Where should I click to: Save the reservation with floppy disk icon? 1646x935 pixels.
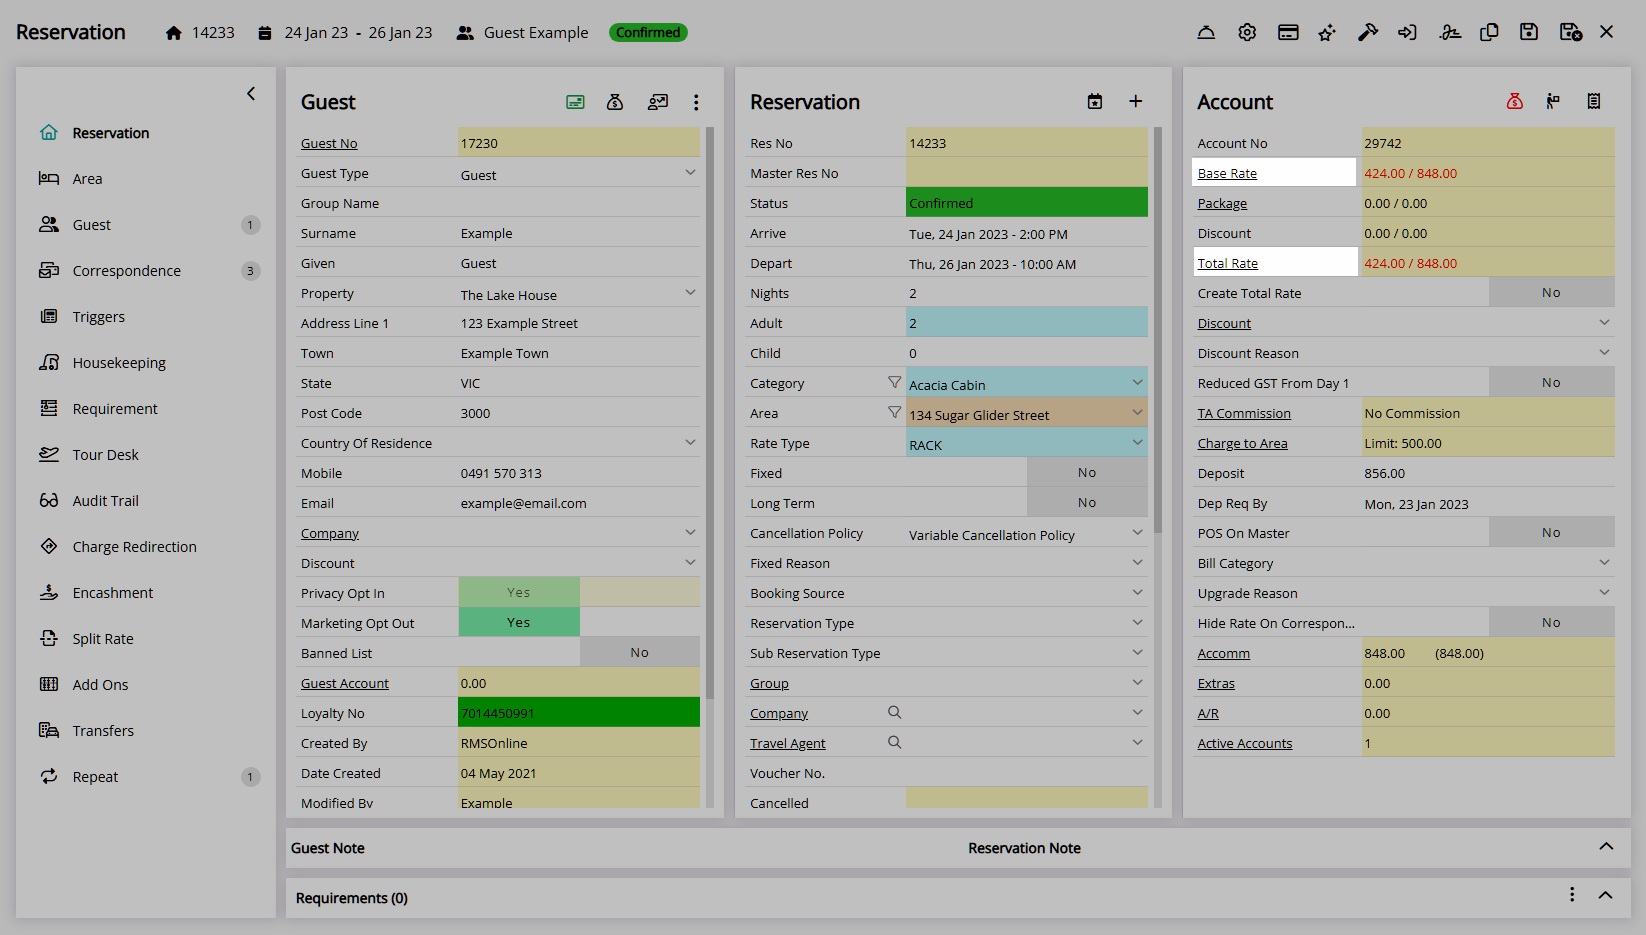1529,32
